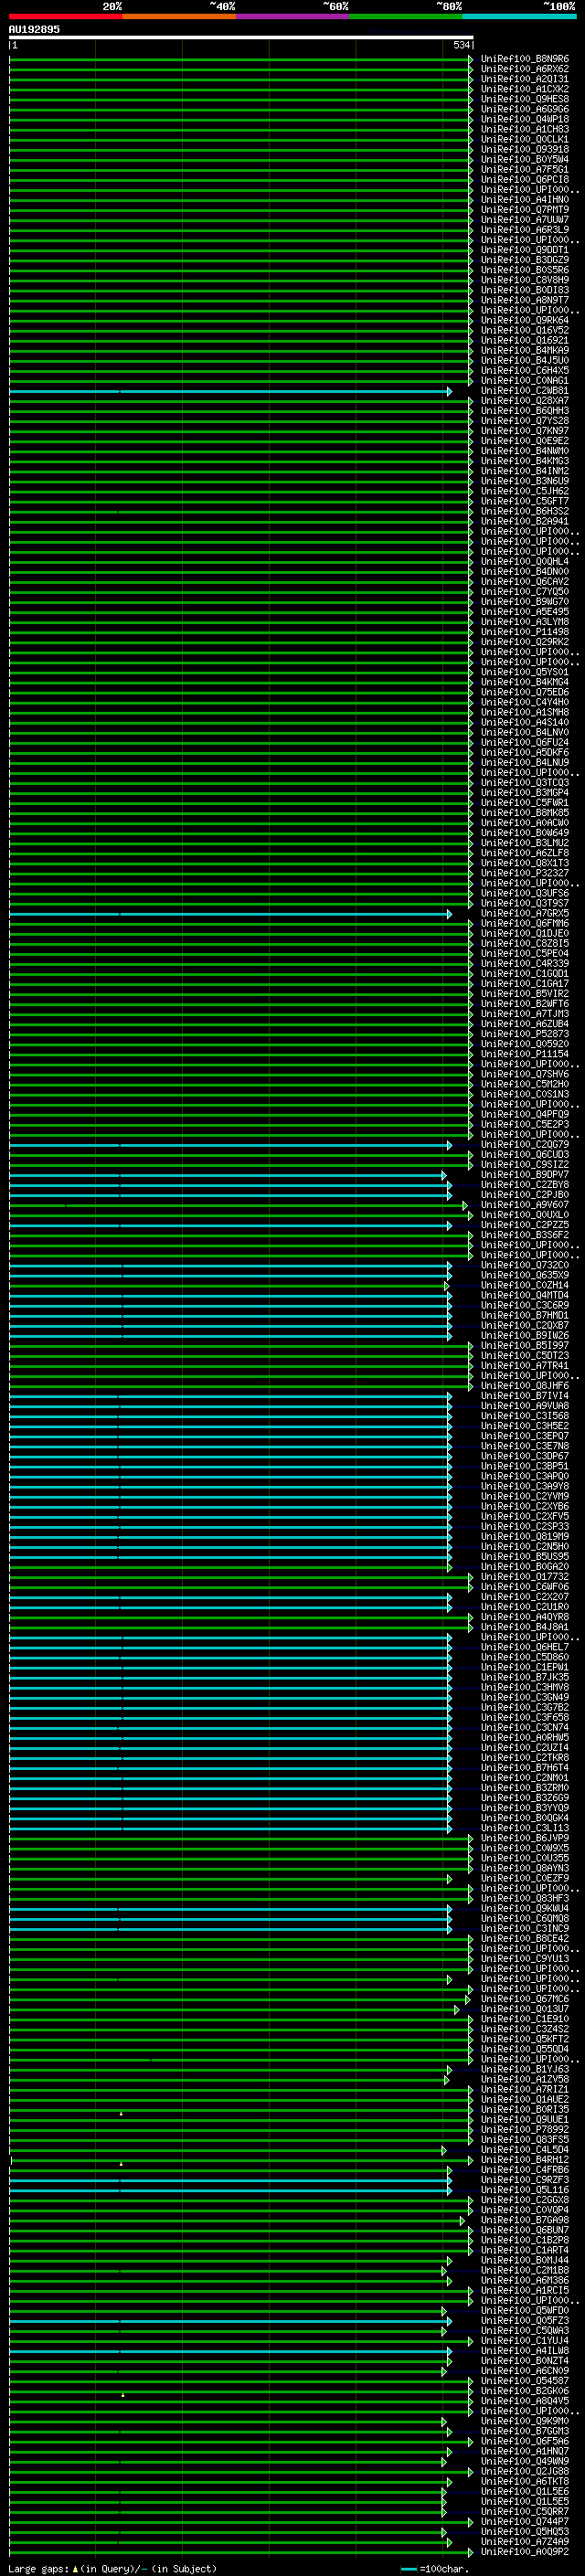
Task: Open hit UniRef100_Q9RK64
Action: [525, 320]
